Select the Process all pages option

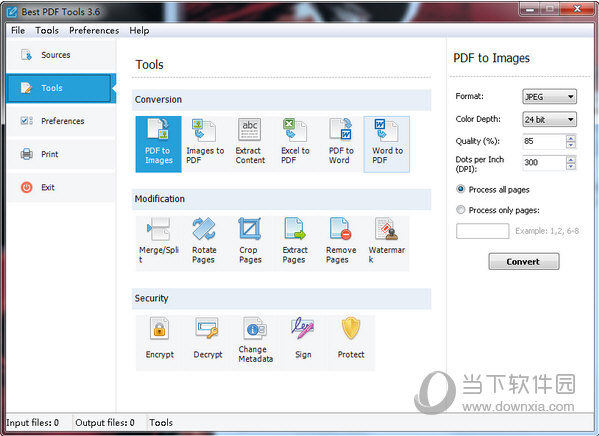tap(493, 190)
